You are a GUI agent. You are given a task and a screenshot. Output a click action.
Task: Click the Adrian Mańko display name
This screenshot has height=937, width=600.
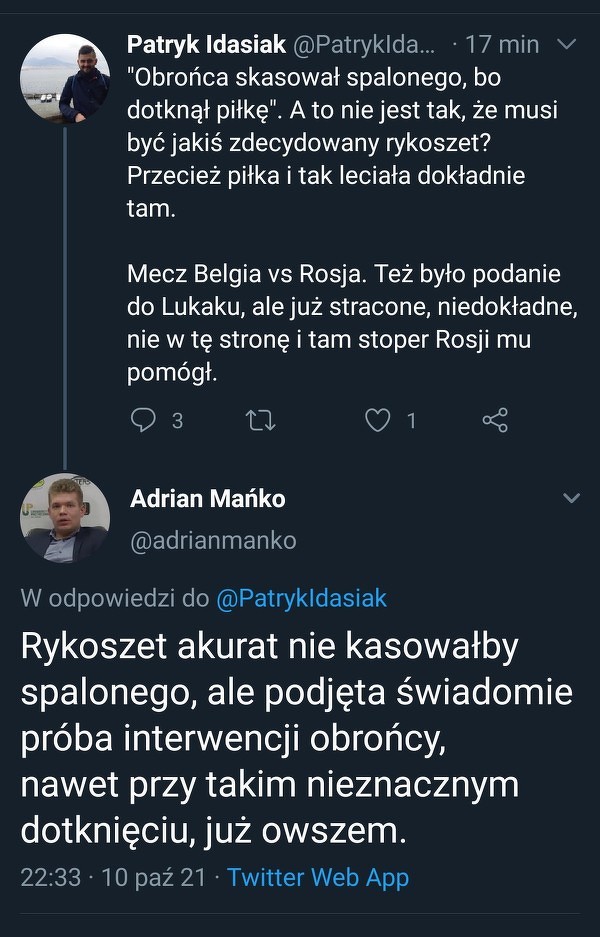(x=208, y=498)
